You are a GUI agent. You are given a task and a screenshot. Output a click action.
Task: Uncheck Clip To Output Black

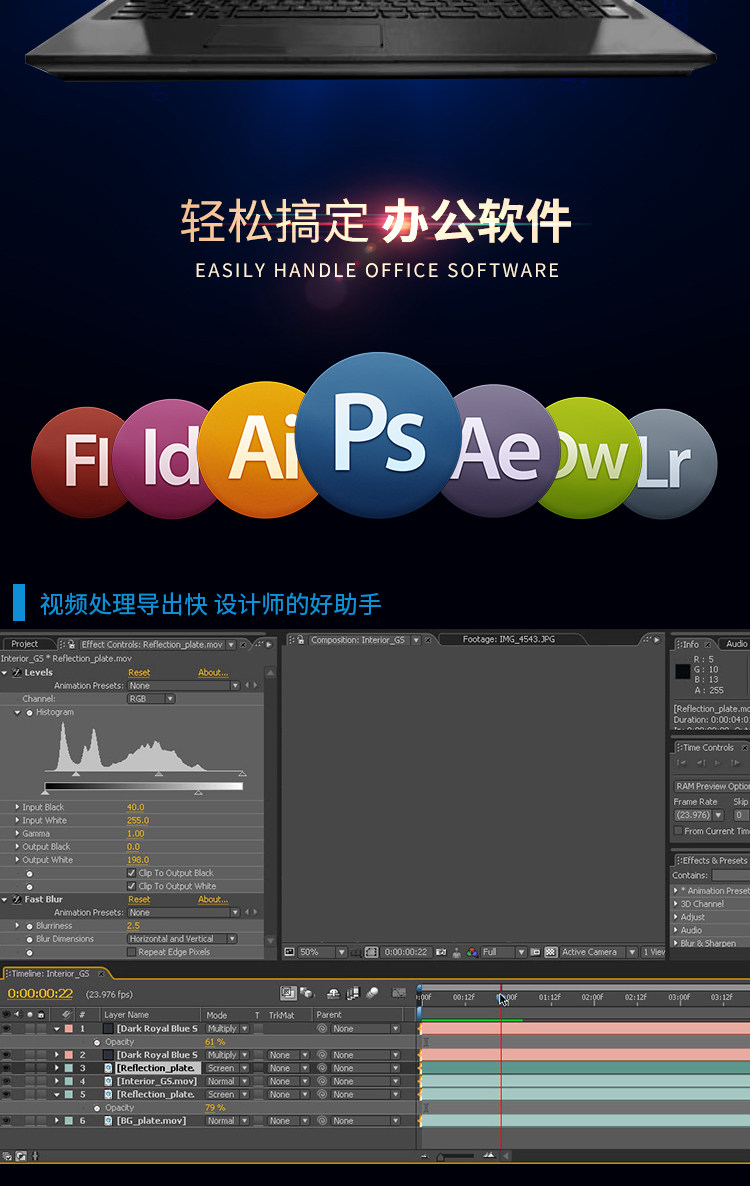click(132, 873)
